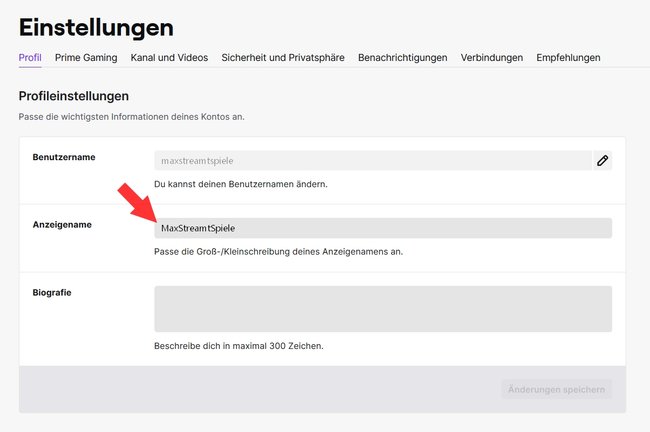
Task: Switch to the Profil tab
Action: coord(30,58)
